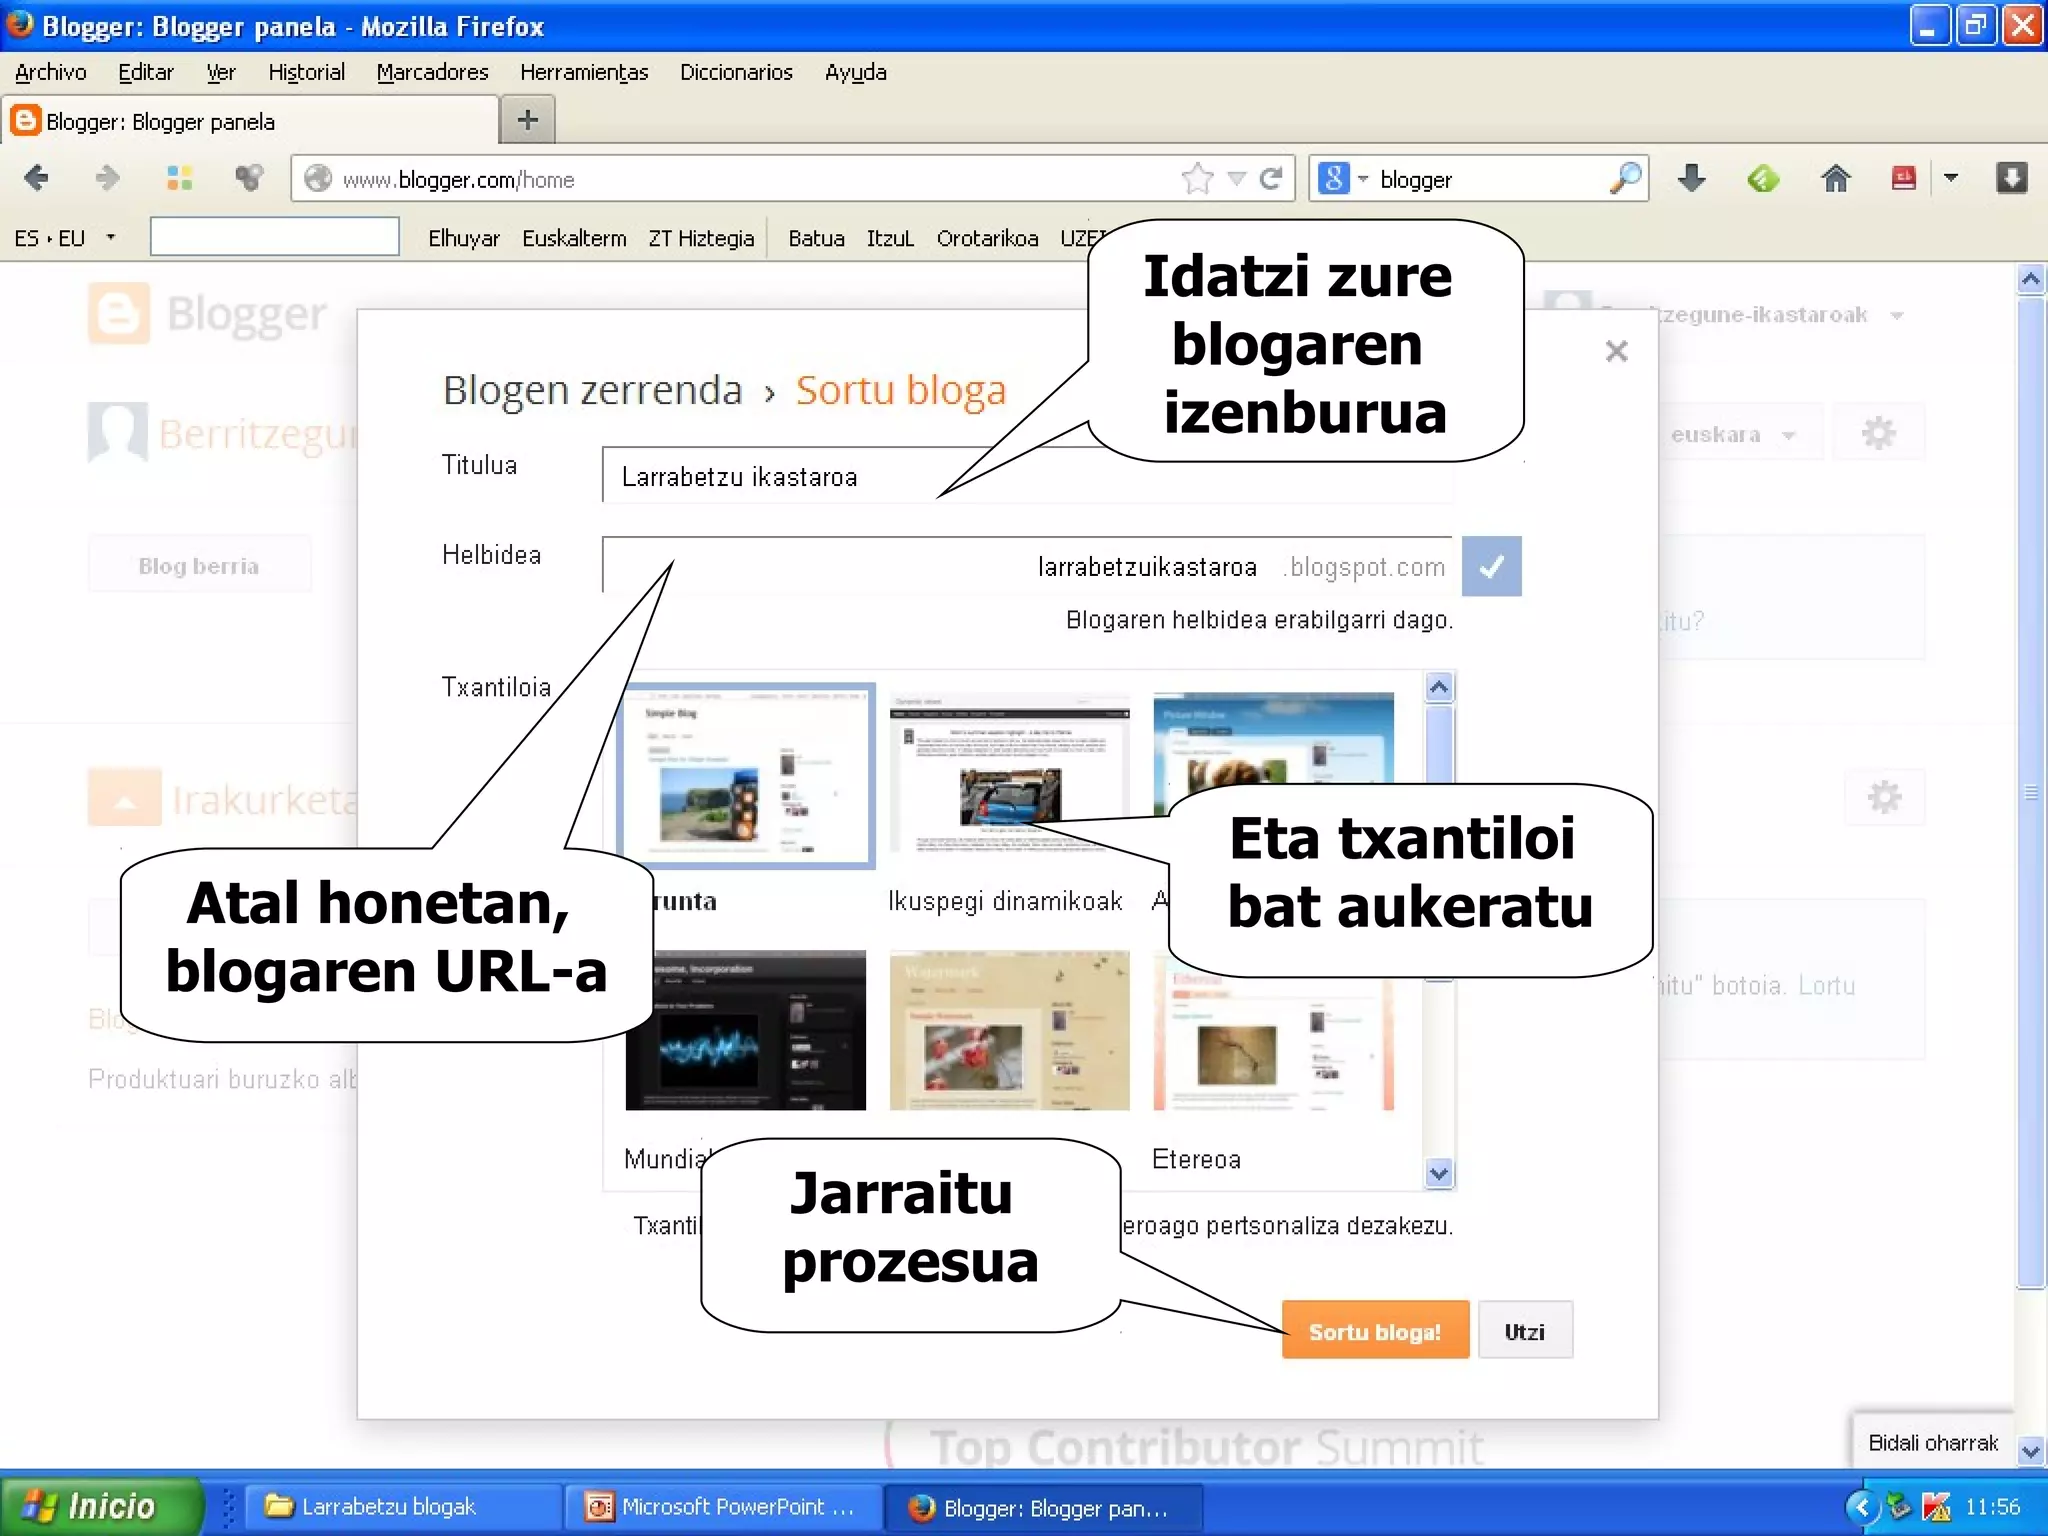The height and width of the screenshot is (1536, 2048).
Task: Close the Sortu bloga dialog
Action: click(x=1616, y=351)
